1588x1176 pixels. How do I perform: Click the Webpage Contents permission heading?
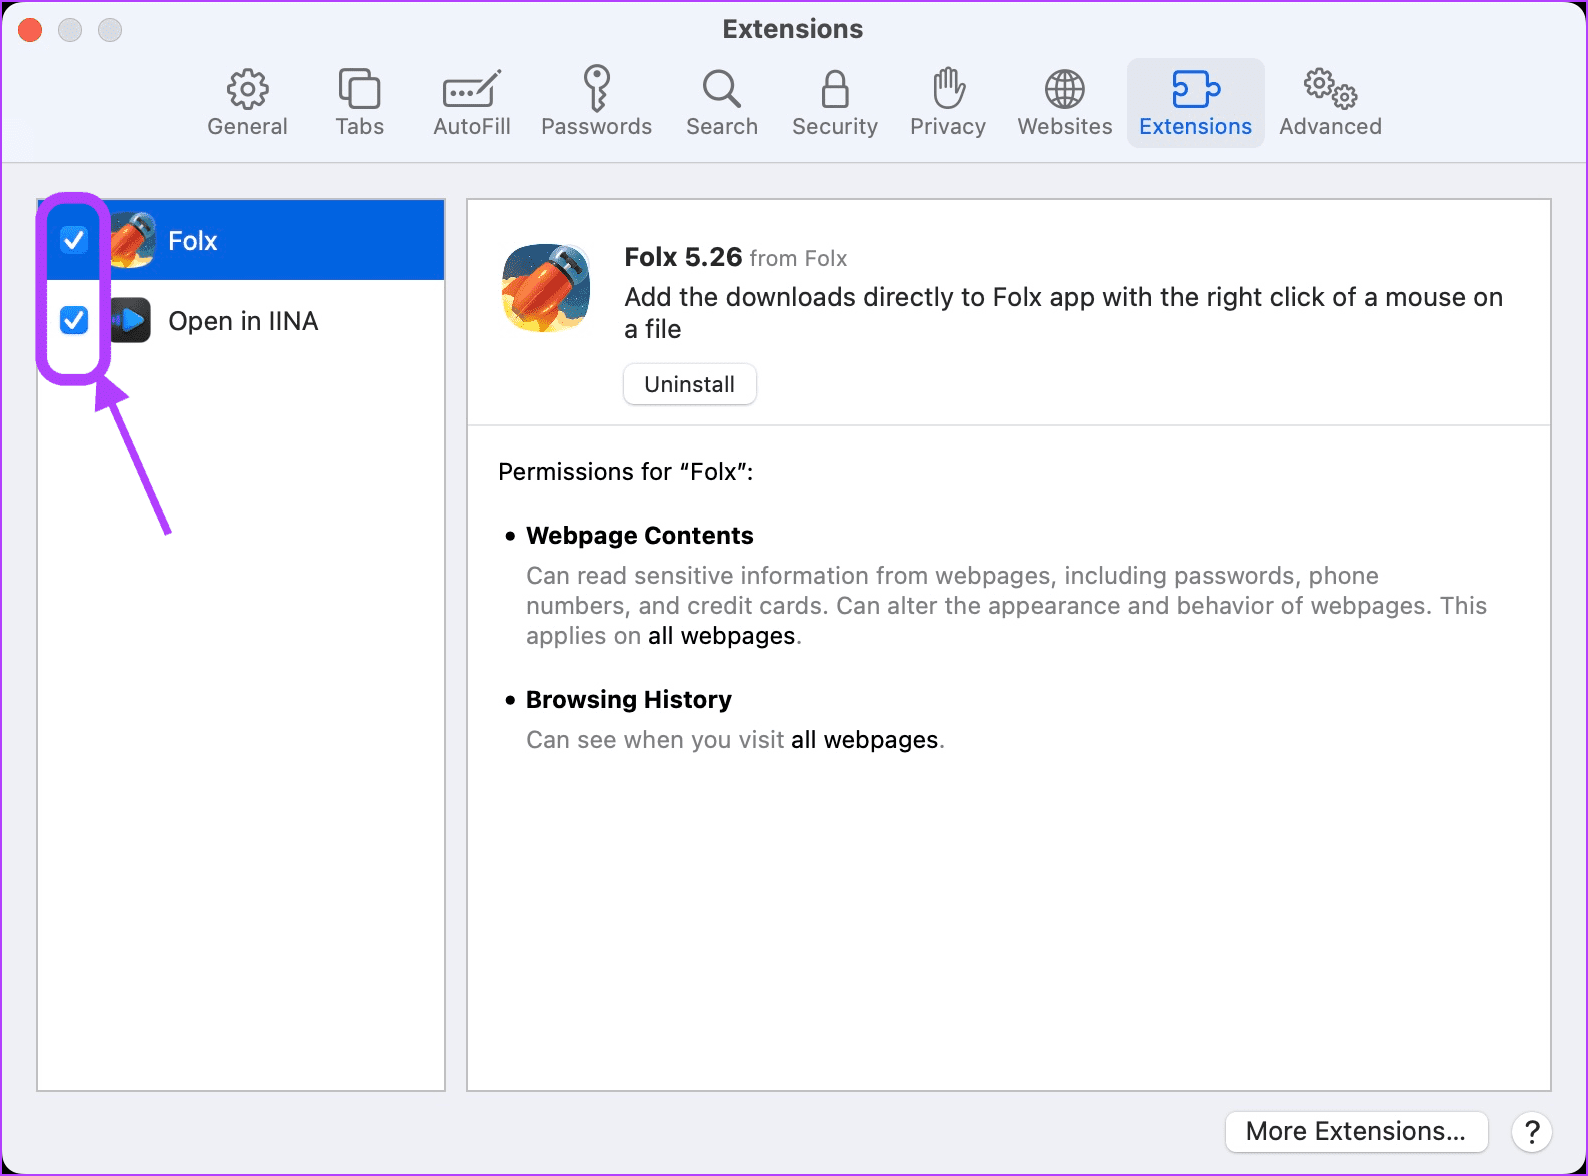tap(640, 536)
